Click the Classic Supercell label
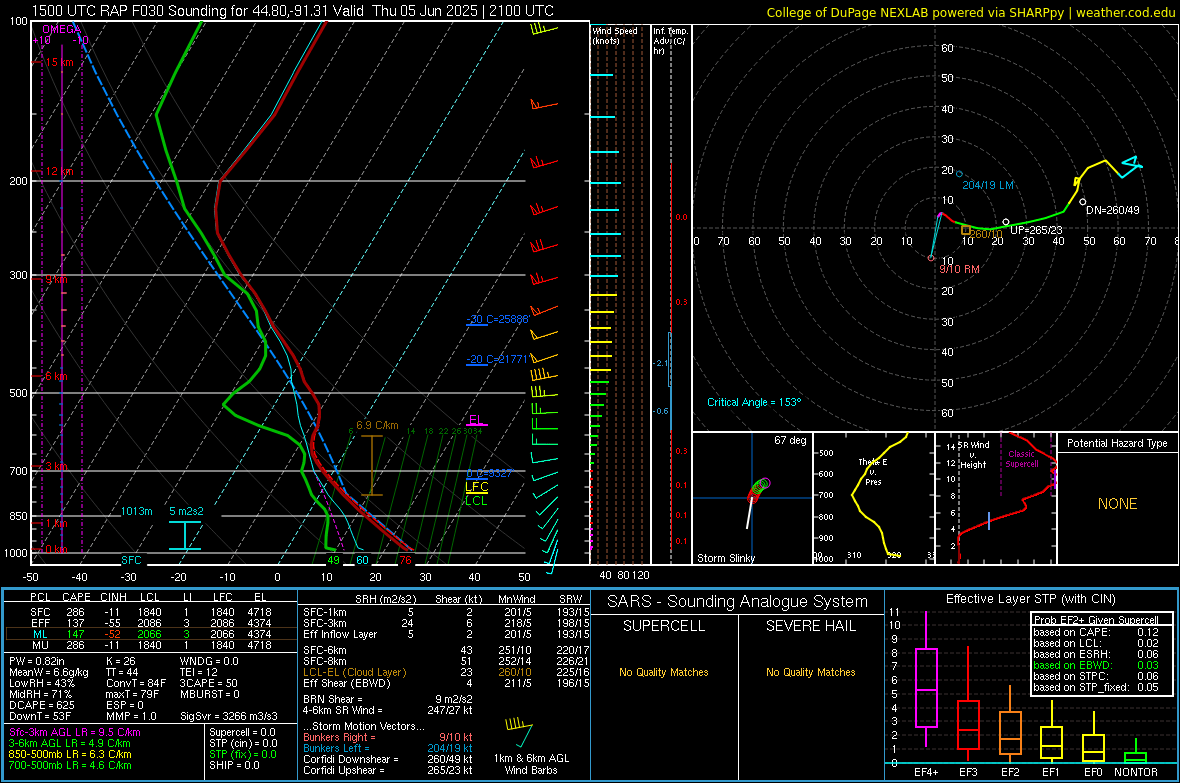The height and width of the screenshot is (783, 1180). pyautogui.click(x=1022, y=459)
